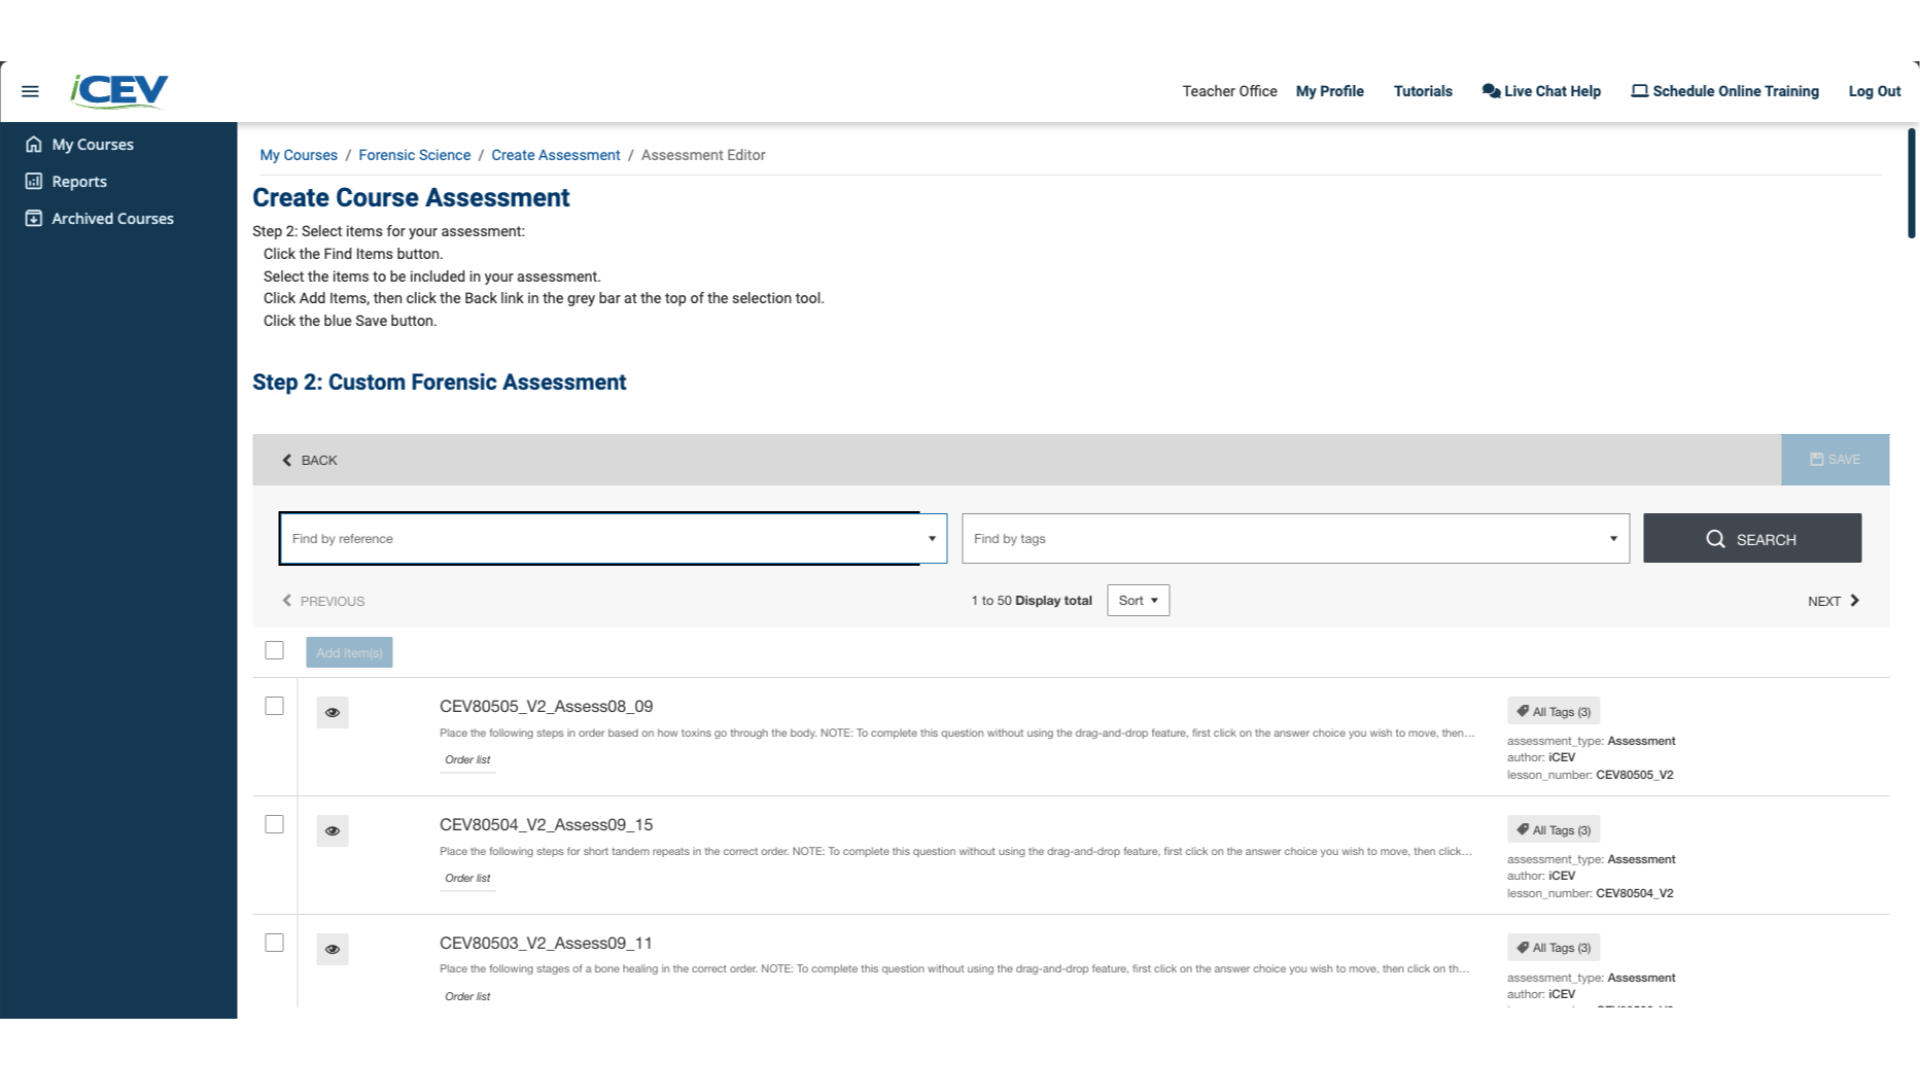Click the Reports chart icon

tap(34, 181)
